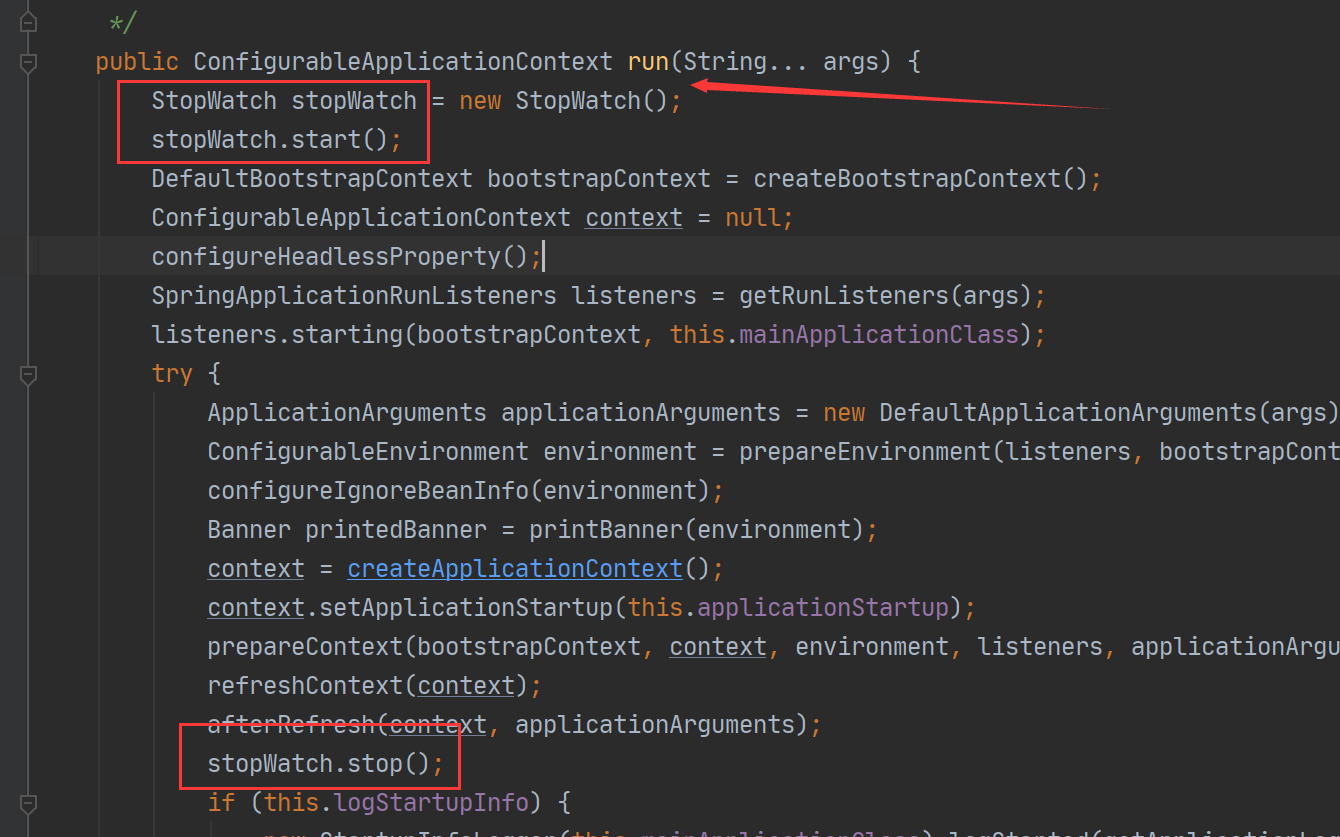1340x837 pixels.
Task: Click the SpringApplicationRunListeners type name
Action: pyautogui.click(x=354, y=296)
